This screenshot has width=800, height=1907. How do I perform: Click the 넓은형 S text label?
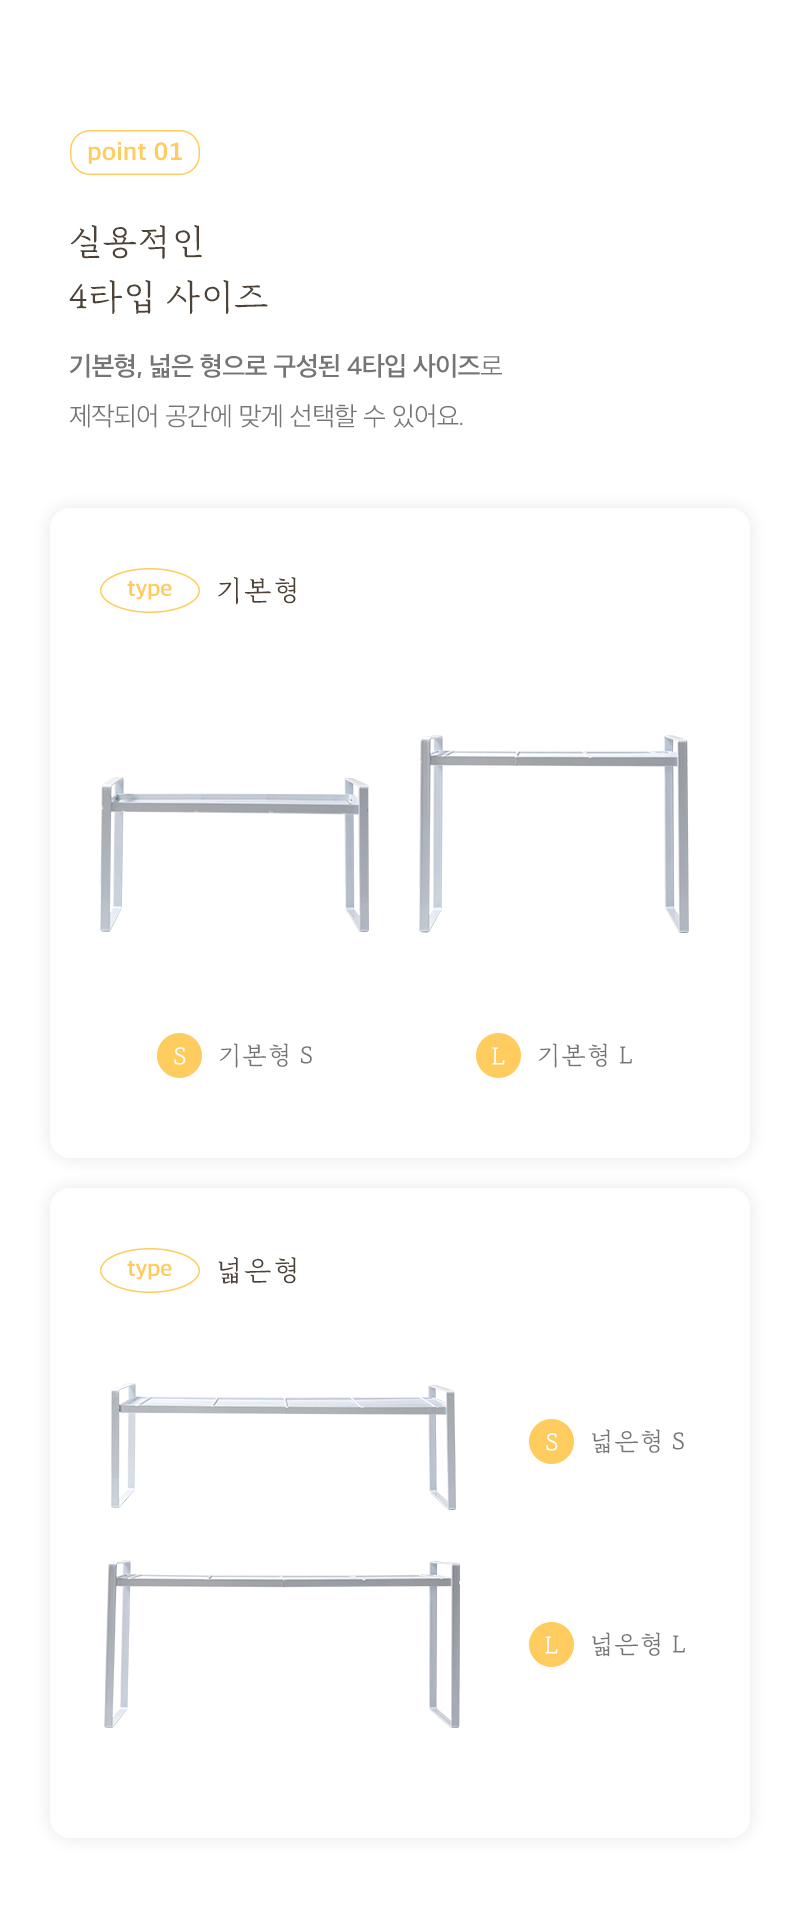pyautogui.click(x=638, y=1441)
